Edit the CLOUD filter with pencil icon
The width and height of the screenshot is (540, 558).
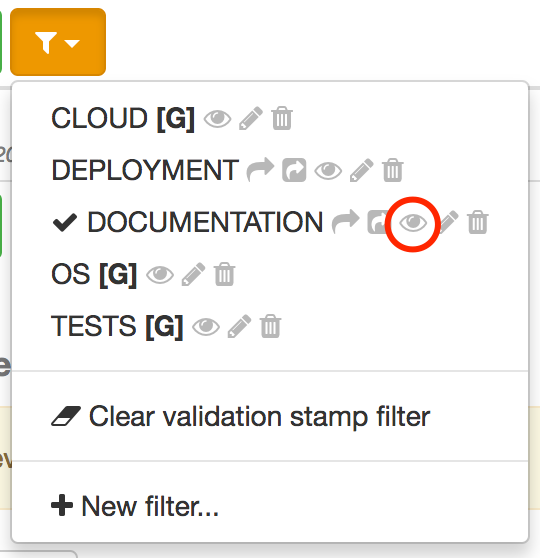[251, 118]
